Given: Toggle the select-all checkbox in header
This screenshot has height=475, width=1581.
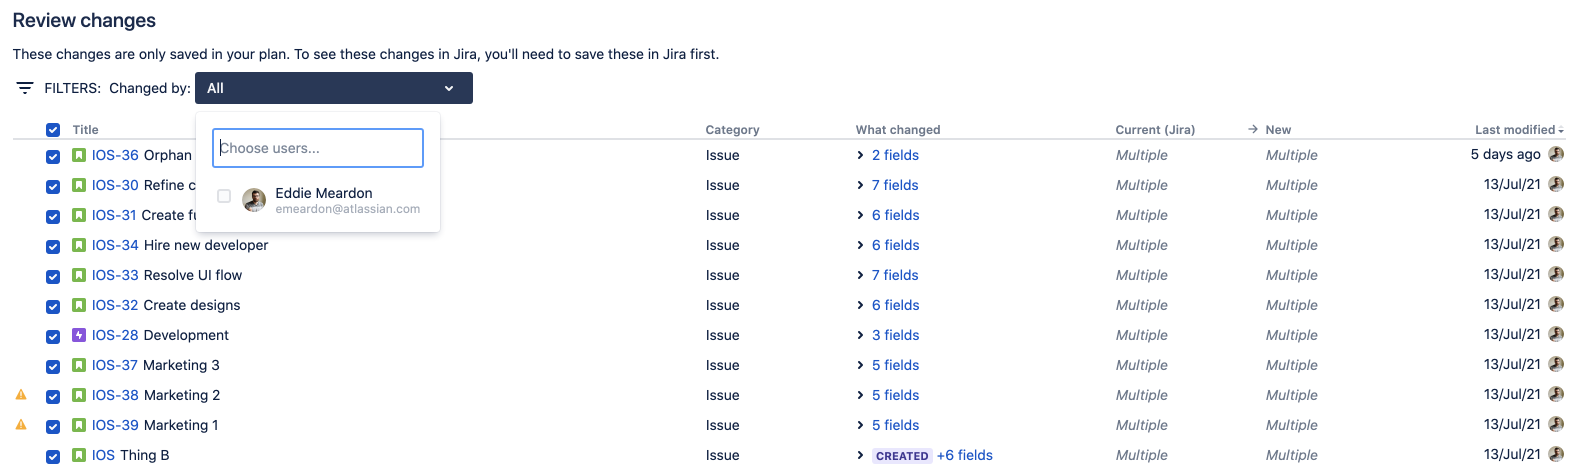Looking at the screenshot, I should coord(53,130).
